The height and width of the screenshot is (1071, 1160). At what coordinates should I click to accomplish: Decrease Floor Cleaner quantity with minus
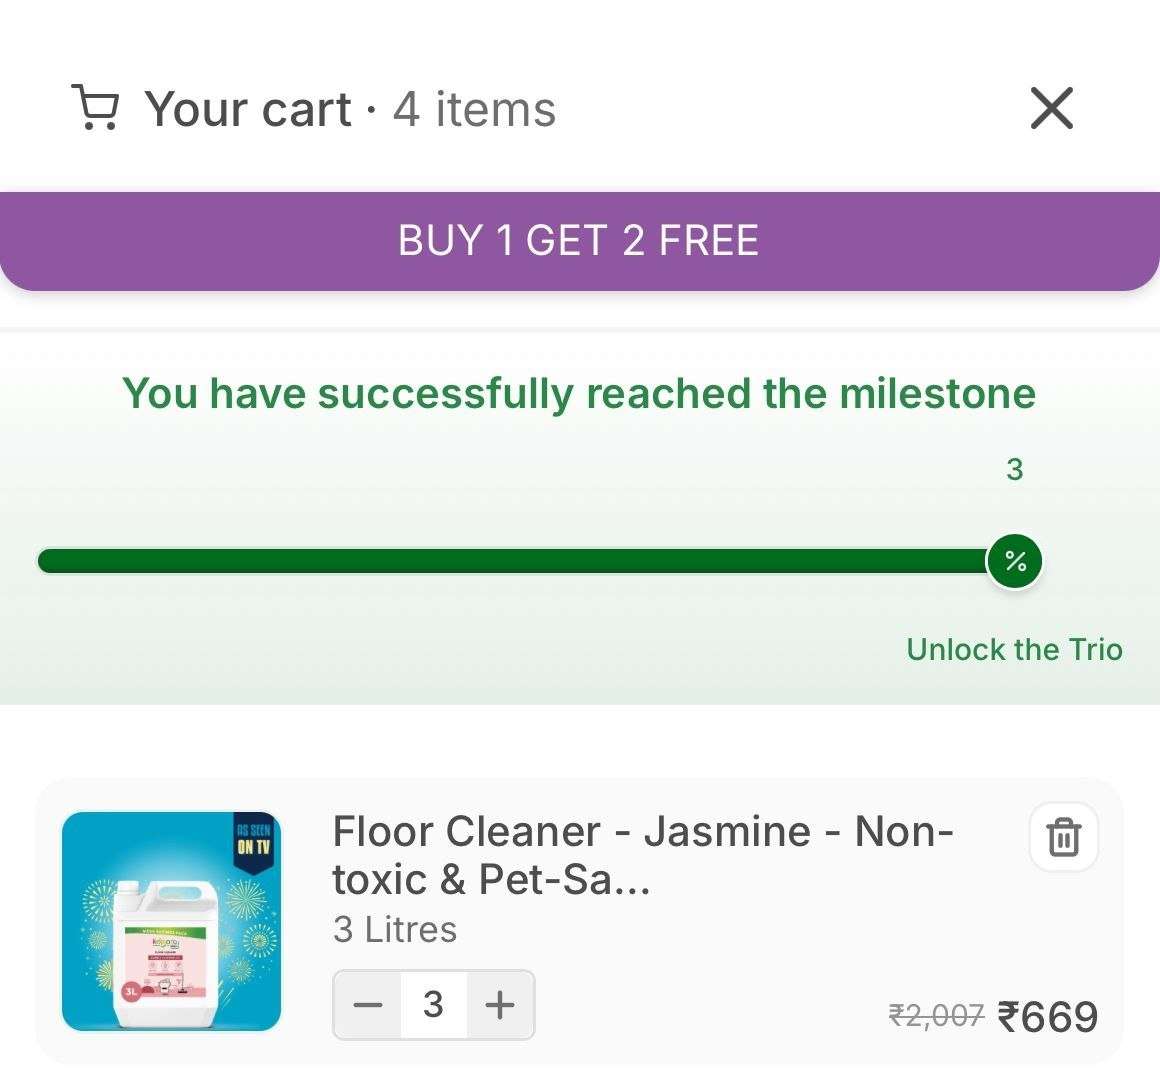pos(368,1005)
